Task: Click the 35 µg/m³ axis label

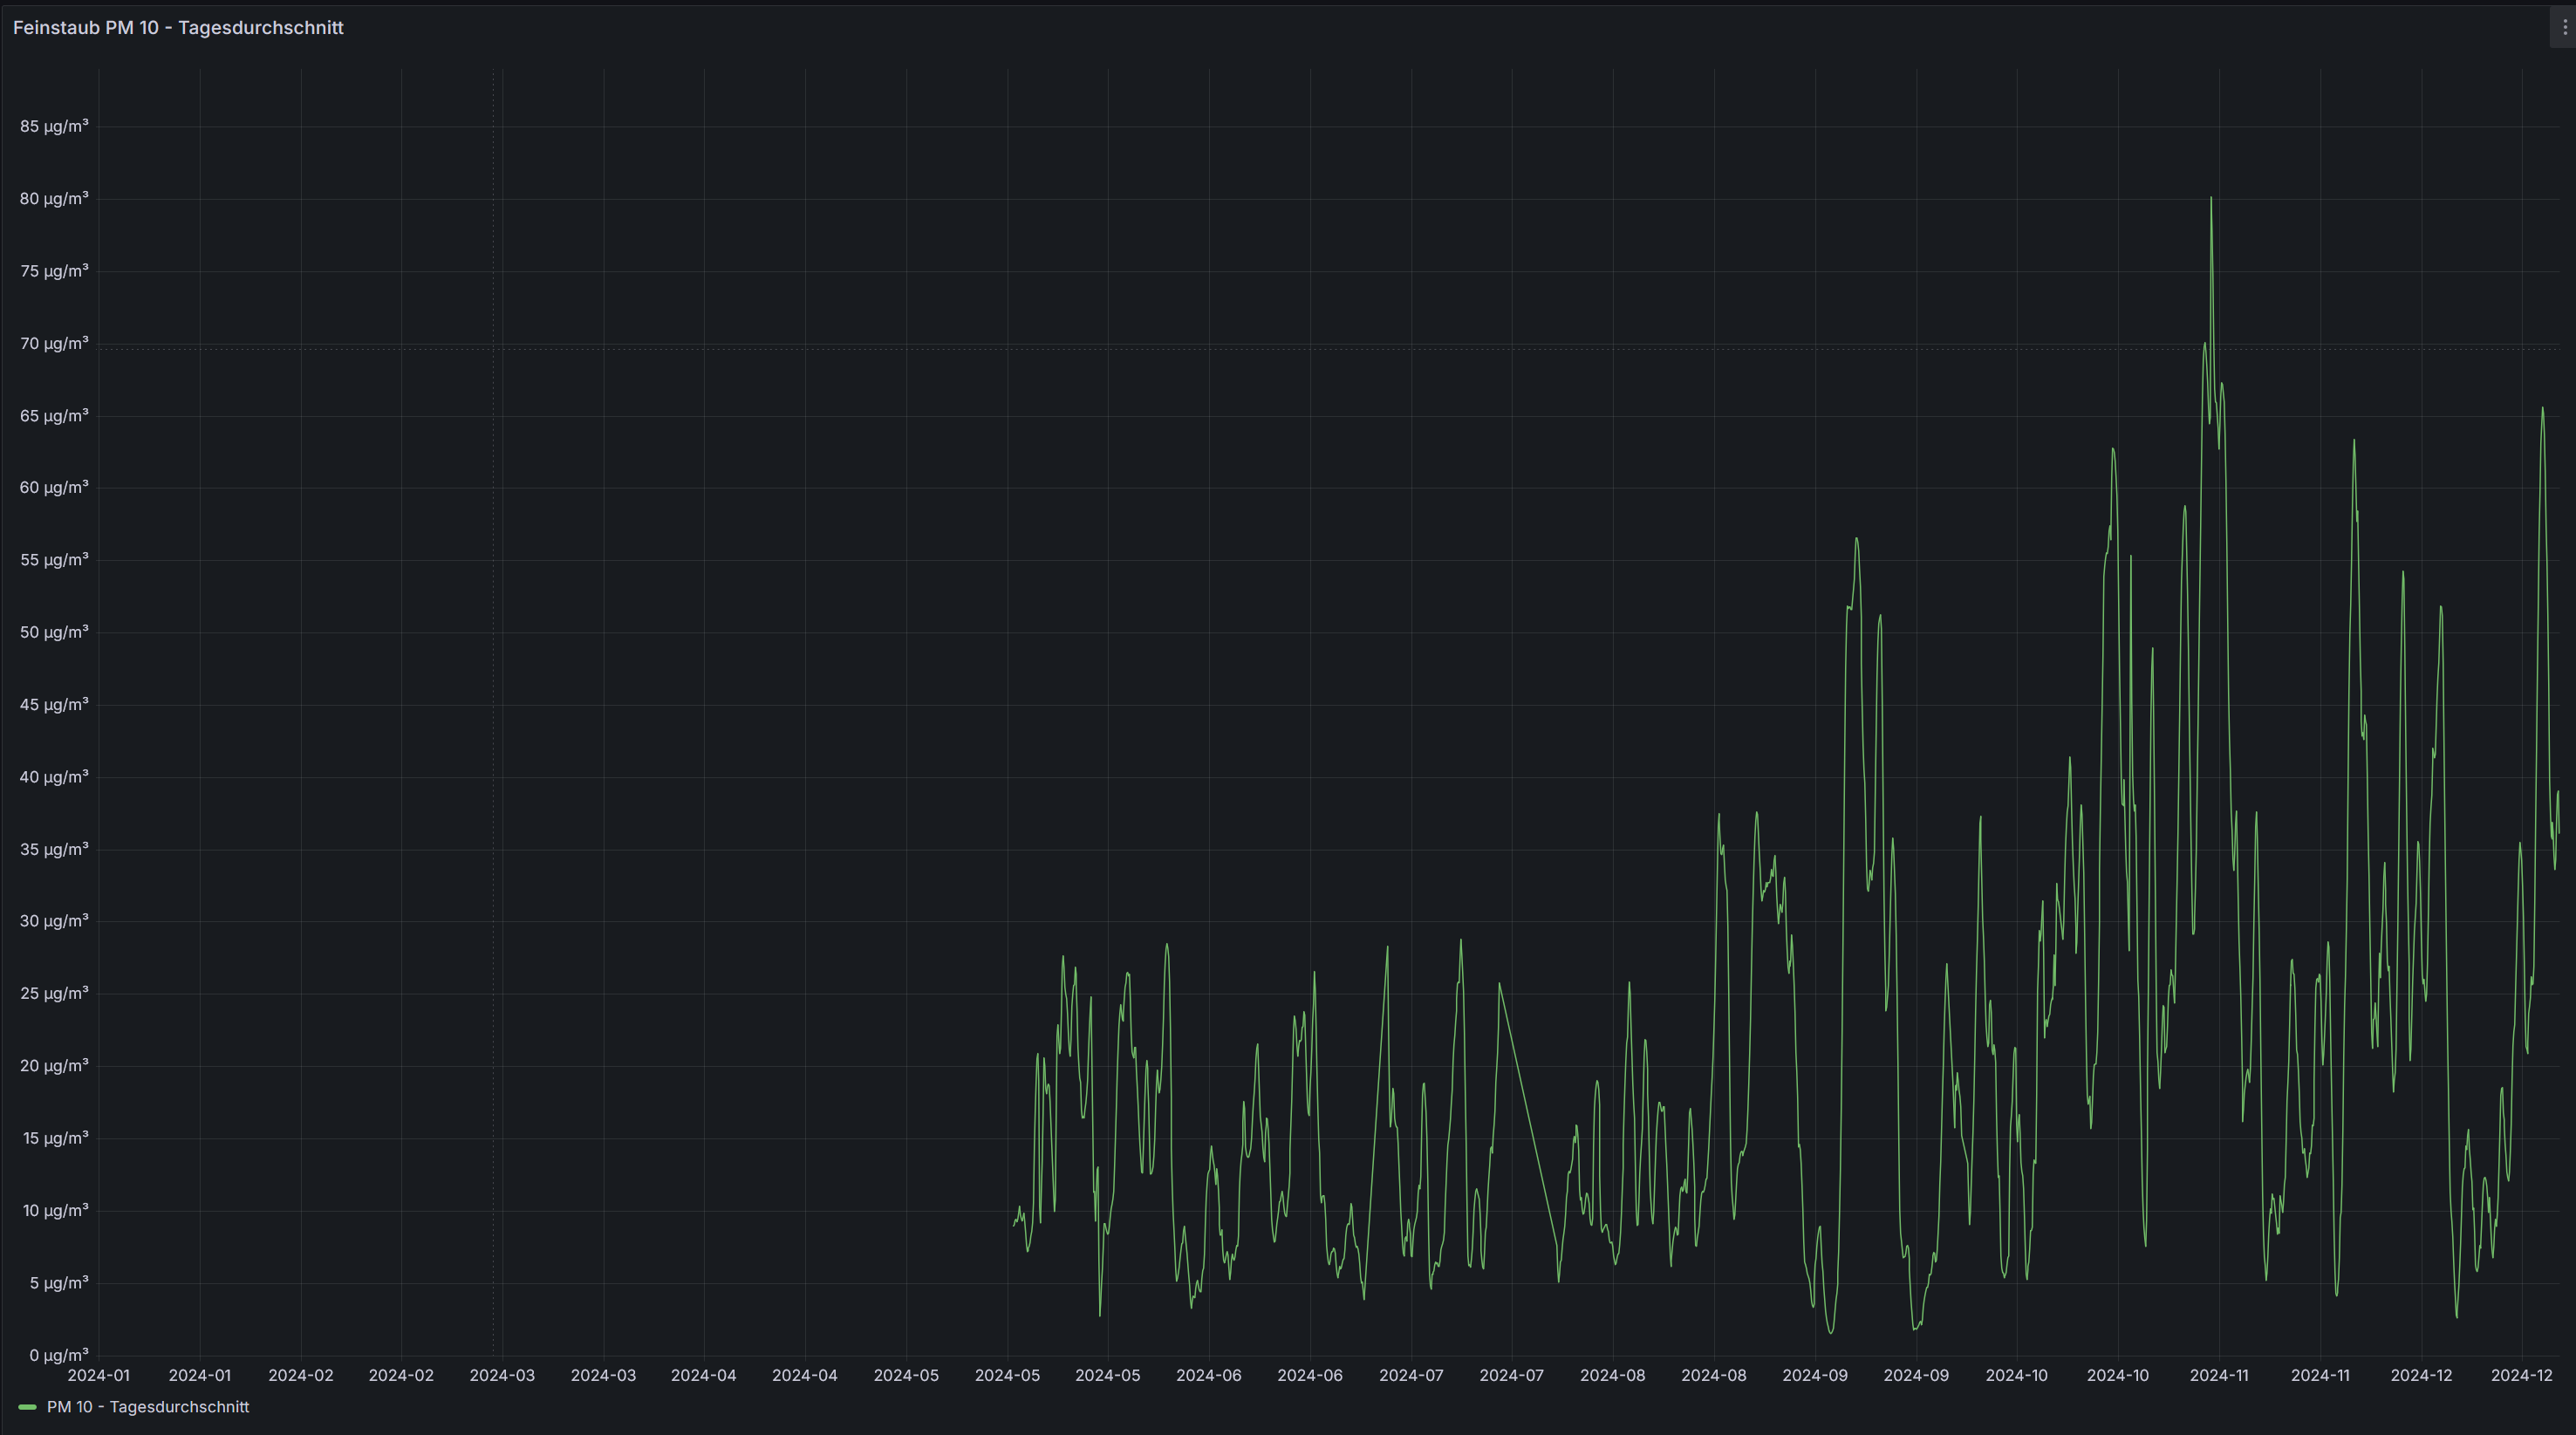Action: coord(54,849)
